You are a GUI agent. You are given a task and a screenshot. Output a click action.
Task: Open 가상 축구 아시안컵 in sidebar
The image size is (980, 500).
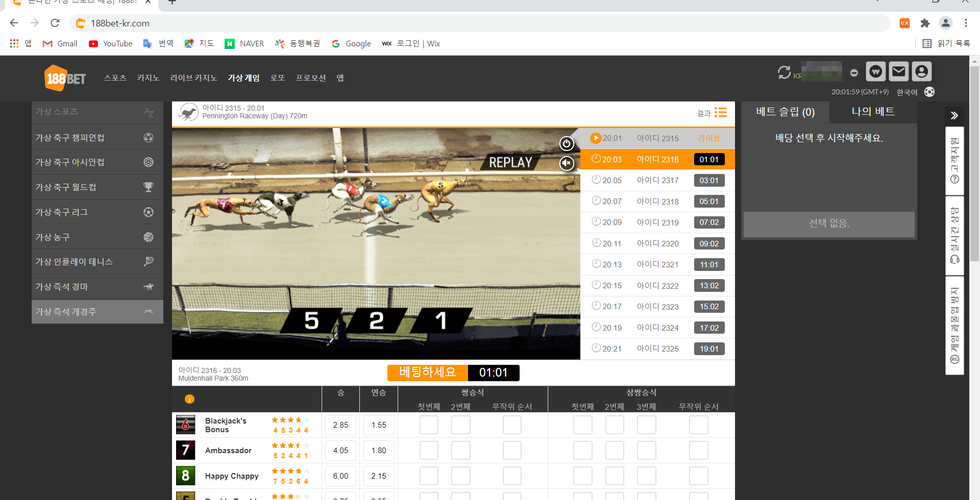[97, 162]
